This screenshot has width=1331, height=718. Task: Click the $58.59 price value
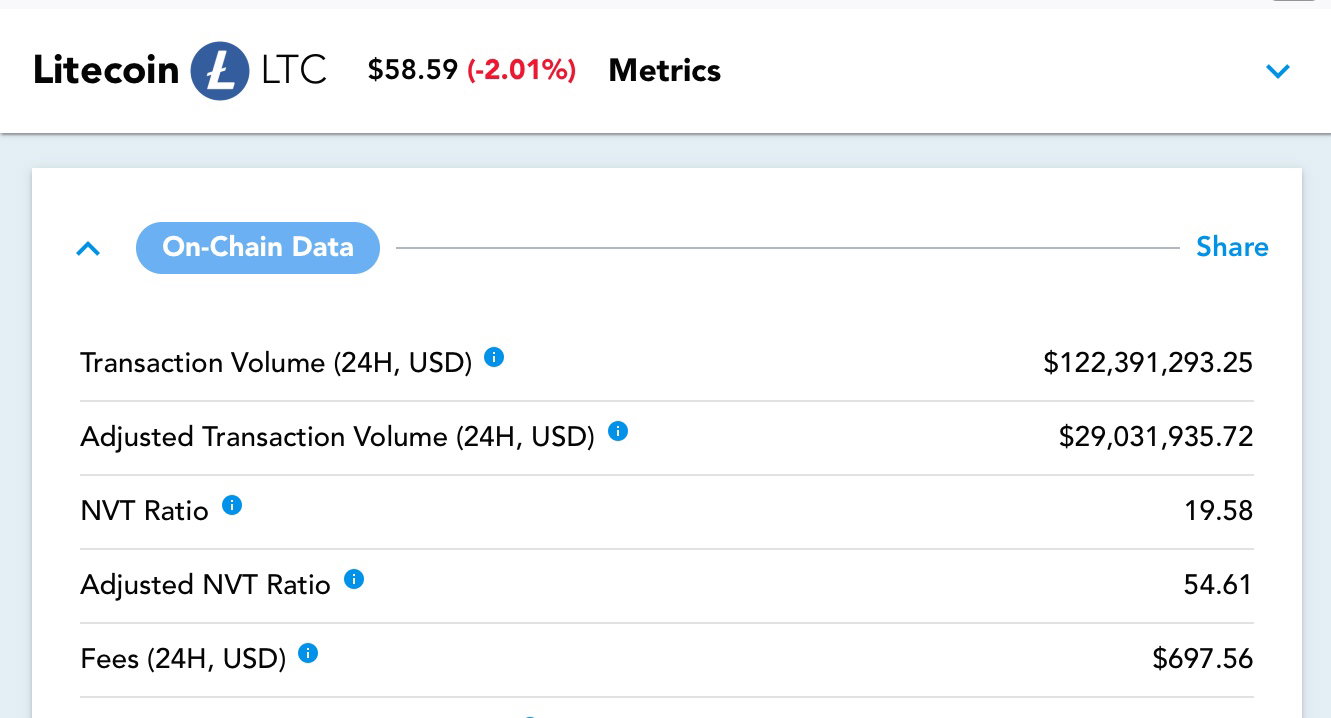tap(413, 70)
